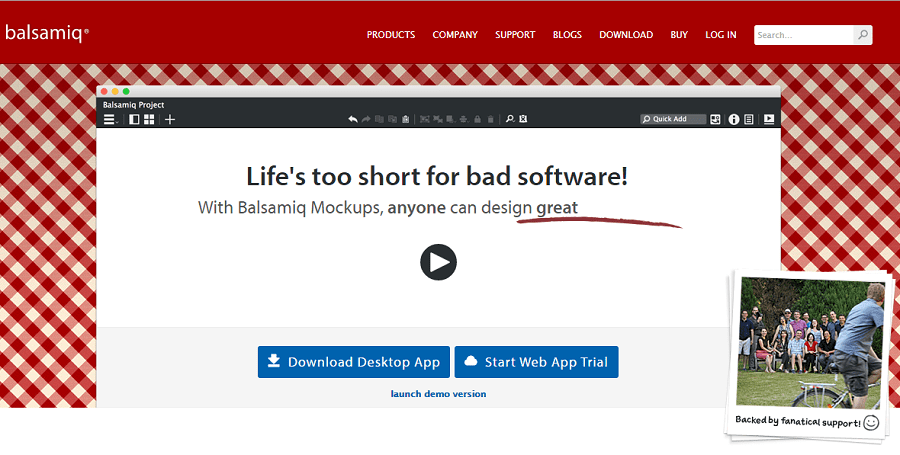Viewport: 900px width, 455px height.
Task: Click the balsamiq logo
Action: click(47, 33)
